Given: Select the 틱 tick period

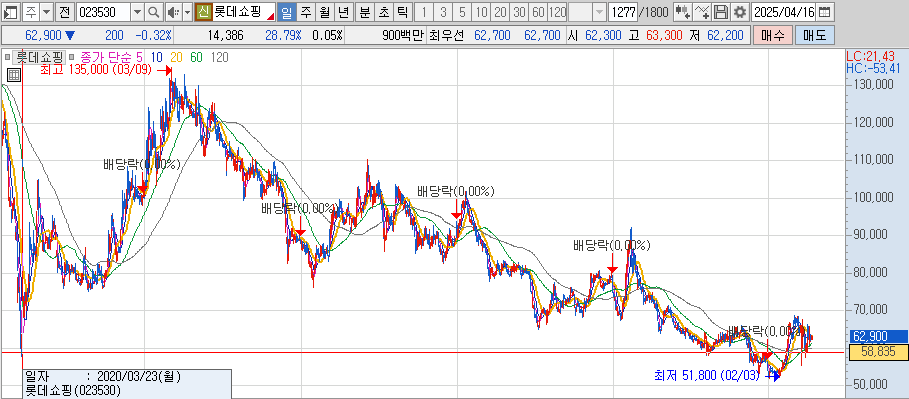Looking at the screenshot, I should click(402, 11).
